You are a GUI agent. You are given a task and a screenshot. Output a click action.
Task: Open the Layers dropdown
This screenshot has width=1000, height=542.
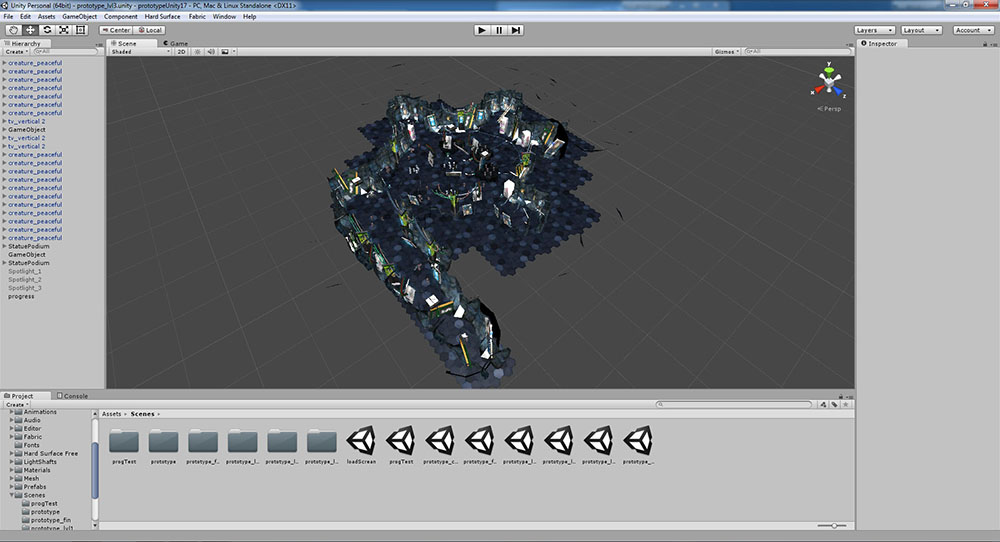point(873,30)
